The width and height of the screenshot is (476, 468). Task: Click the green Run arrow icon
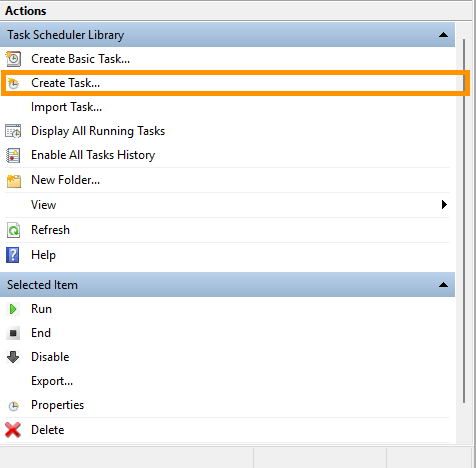click(x=13, y=309)
